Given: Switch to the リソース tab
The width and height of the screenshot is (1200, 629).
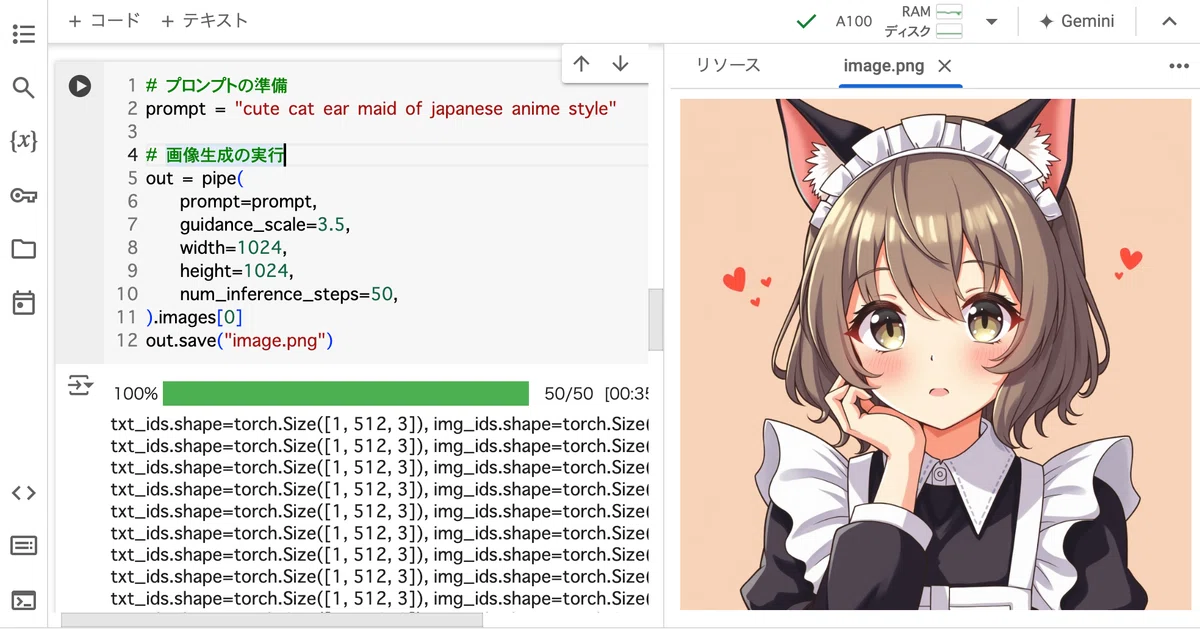Looking at the screenshot, I should [728, 65].
